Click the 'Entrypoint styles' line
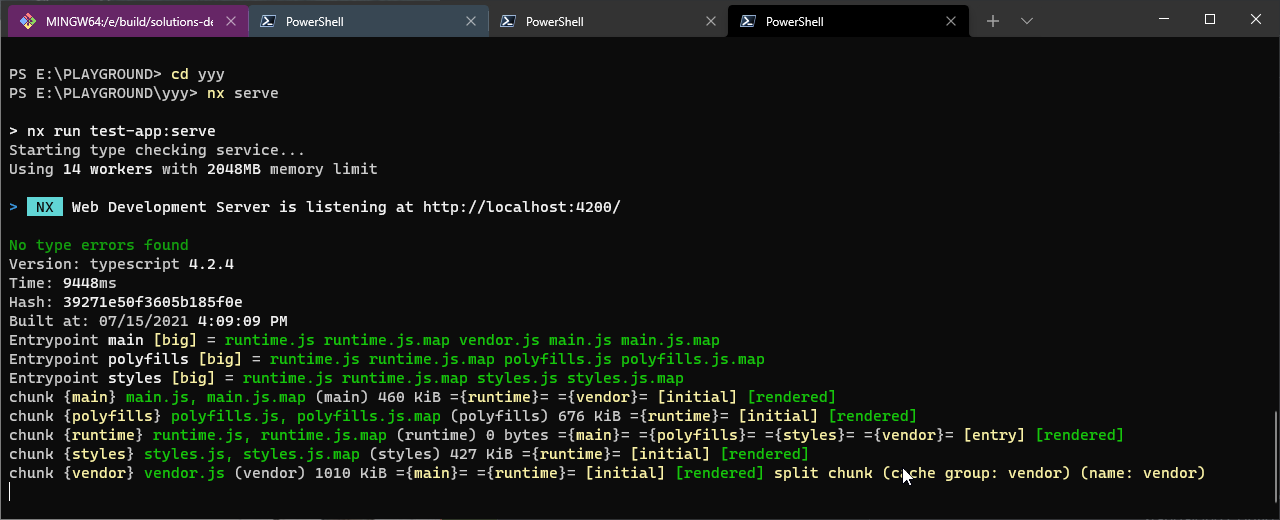 coord(346,378)
